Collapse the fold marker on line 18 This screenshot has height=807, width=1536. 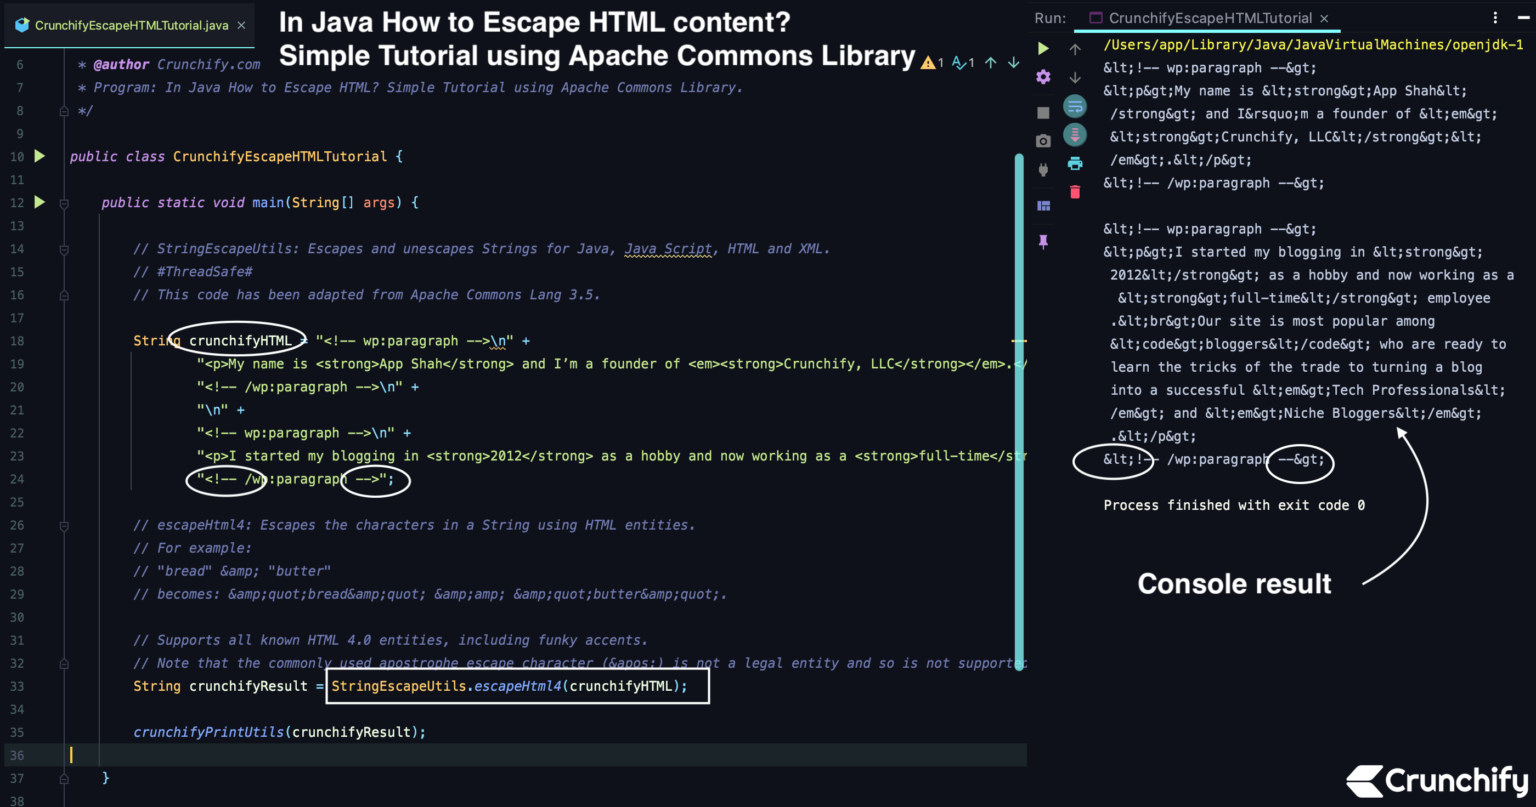[x=62, y=340]
